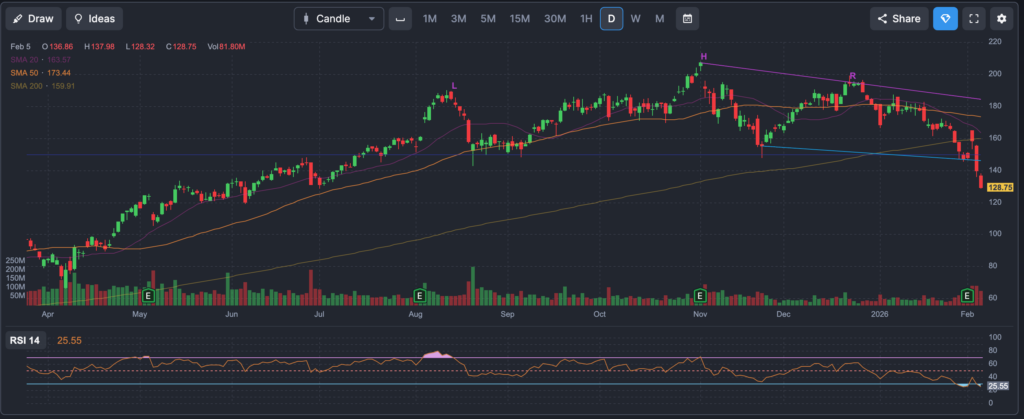Viewport: 1024px width, 419px height.
Task: Open the Ideas panel
Action: pos(93,18)
